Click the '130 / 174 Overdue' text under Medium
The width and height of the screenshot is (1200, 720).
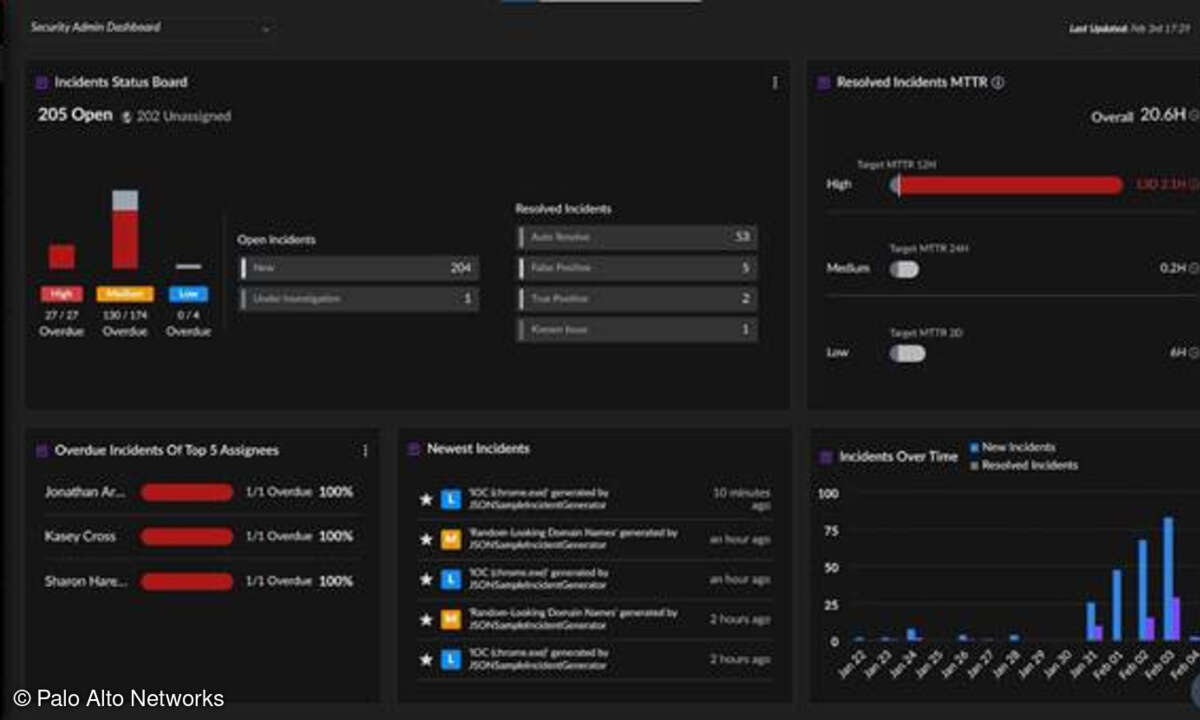[125, 324]
